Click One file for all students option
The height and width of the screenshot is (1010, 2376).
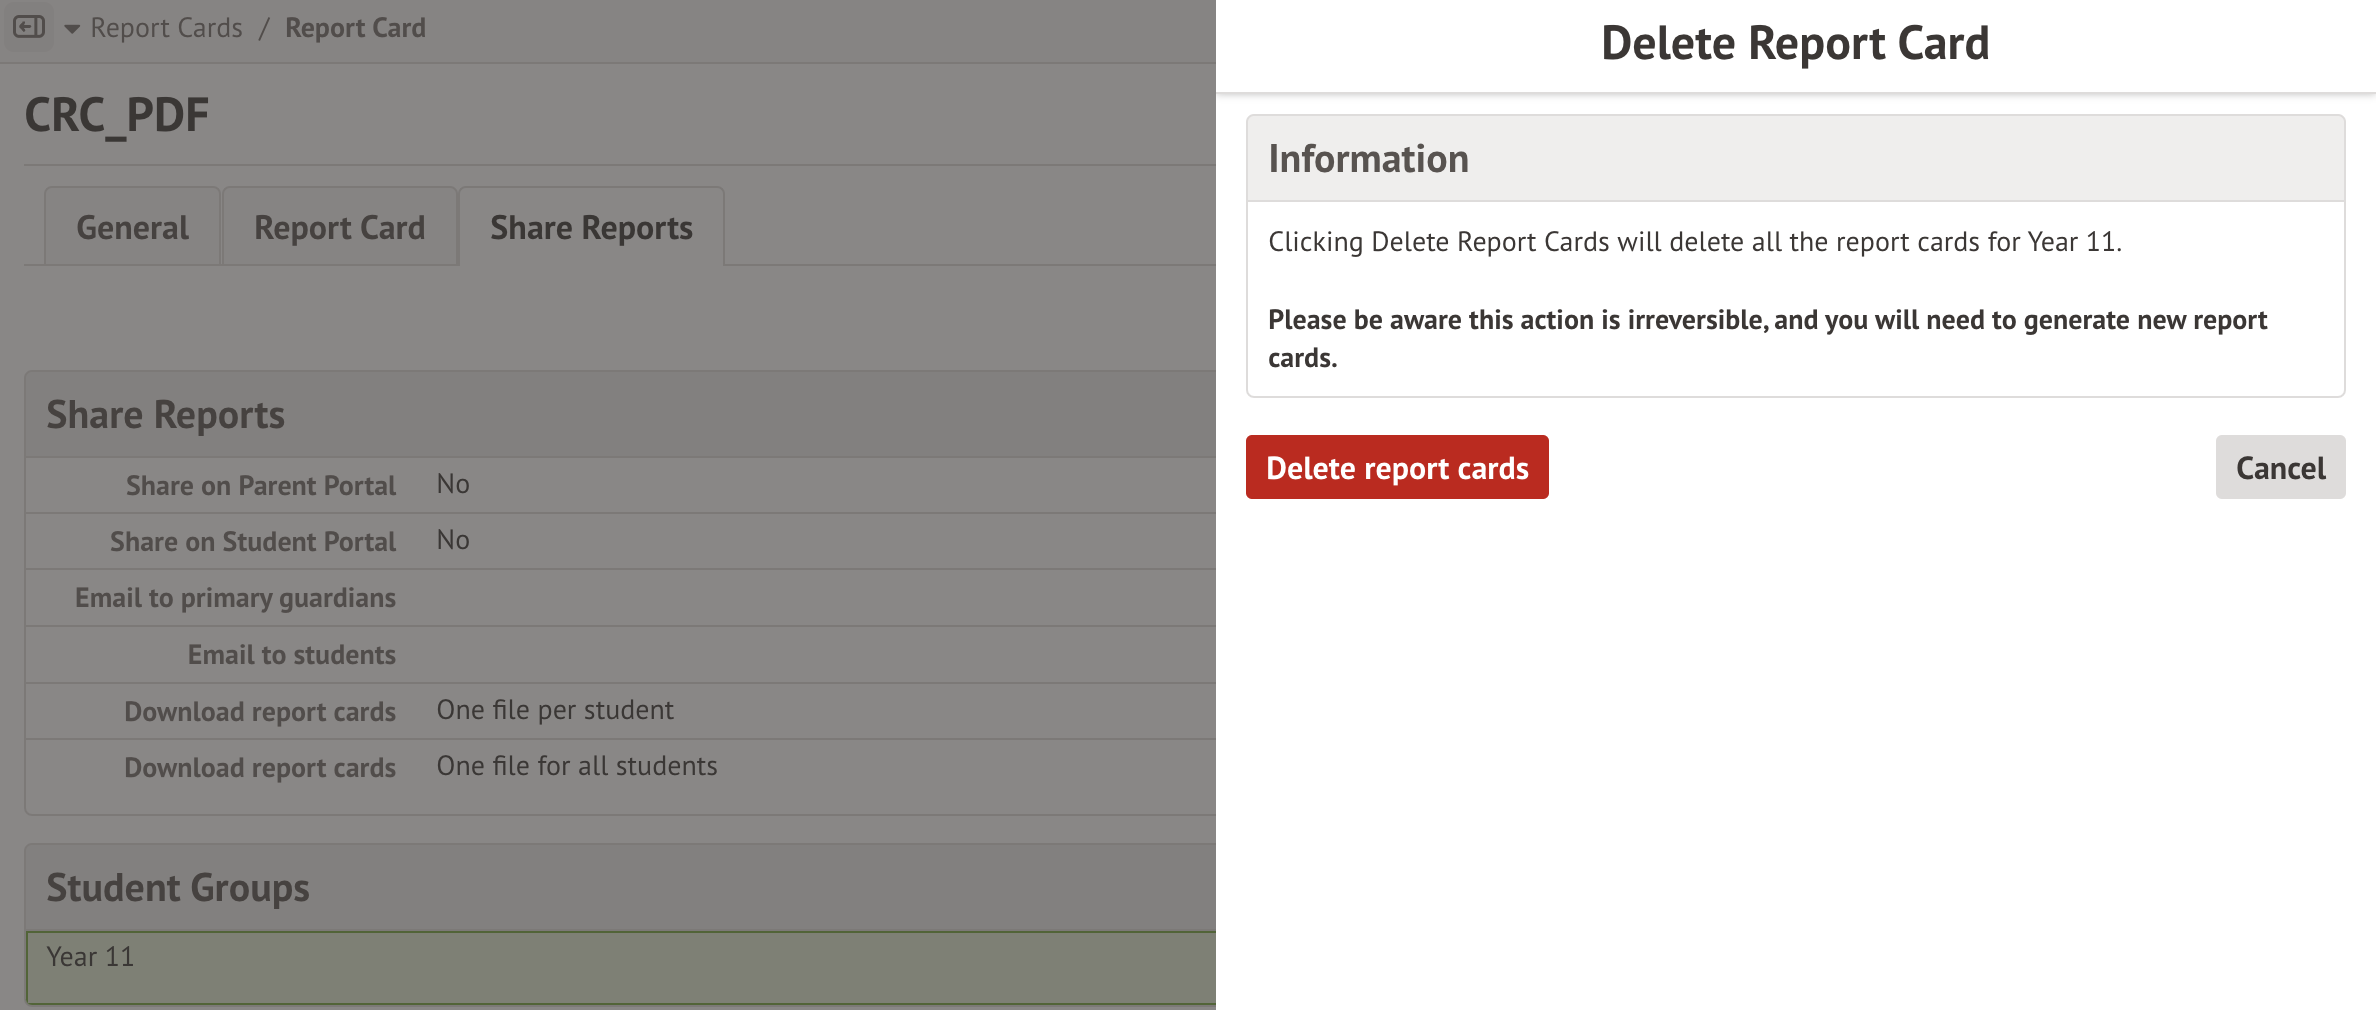[577, 766]
